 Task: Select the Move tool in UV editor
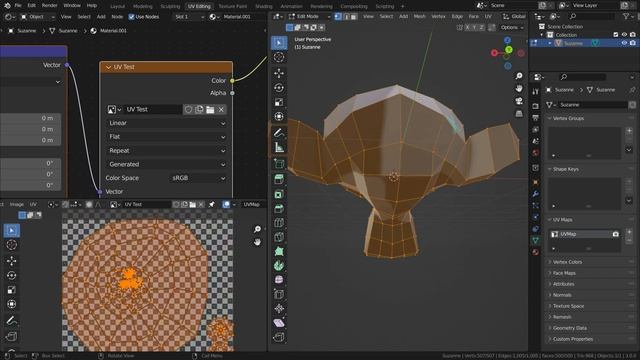click(11, 261)
